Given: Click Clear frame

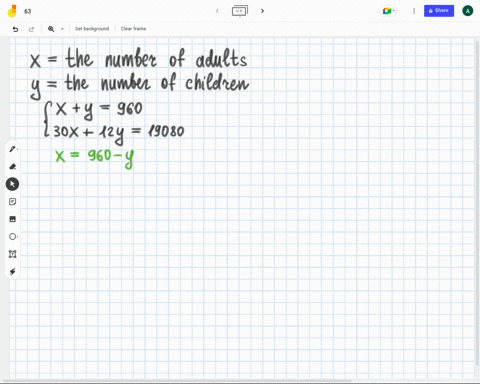Looking at the screenshot, I should [x=133, y=29].
